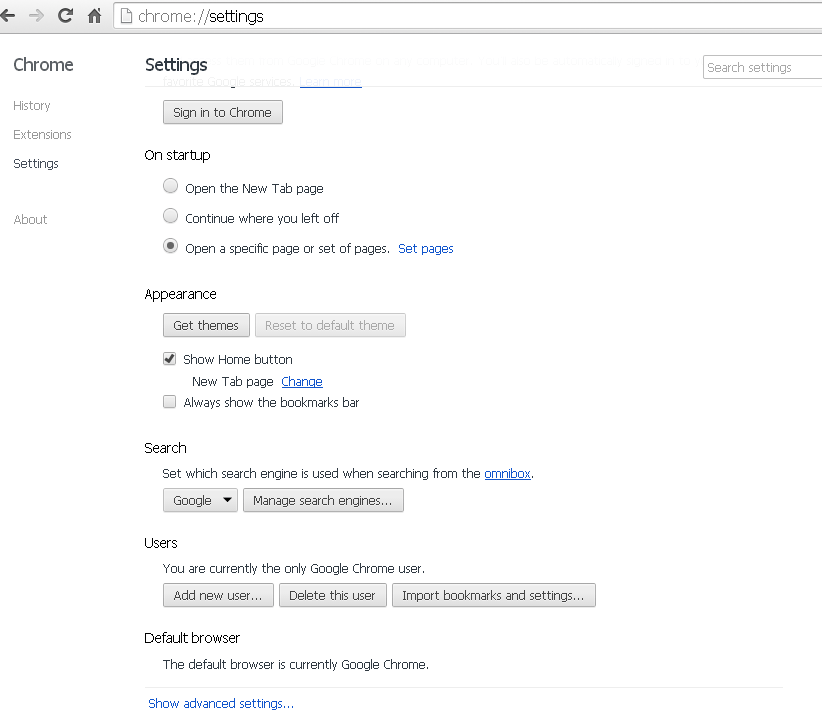Click Delete this user button
The height and width of the screenshot is (711, 822).
[333, 595]
